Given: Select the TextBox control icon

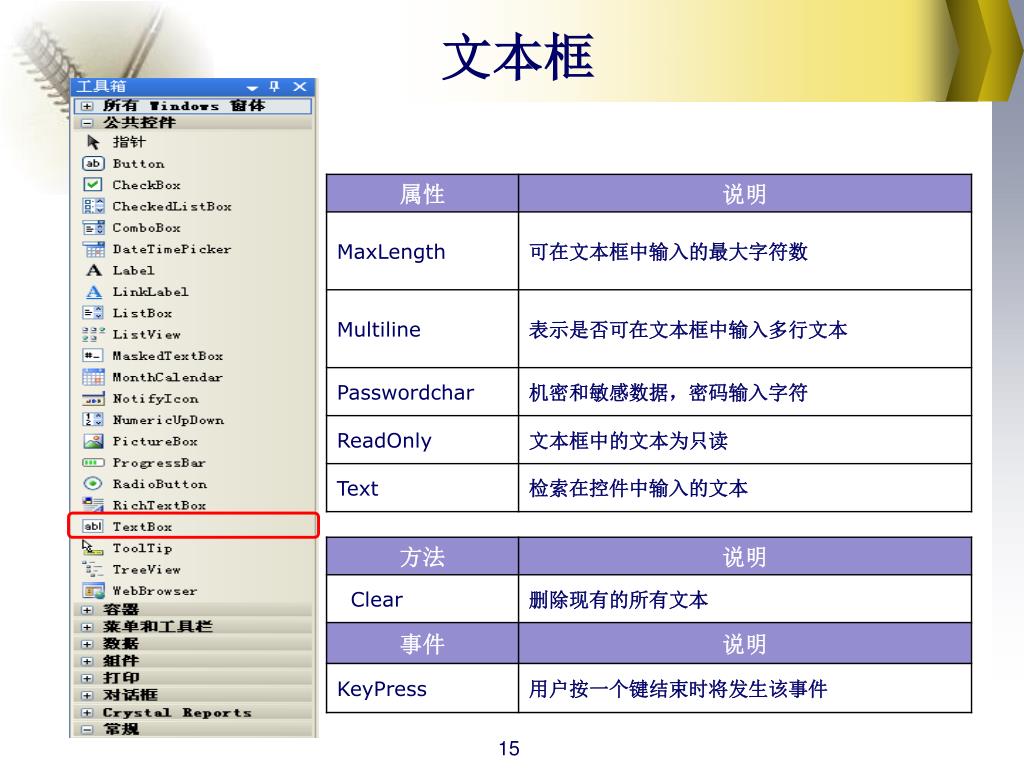Looking at the screenshot, I should pos(93,526).
